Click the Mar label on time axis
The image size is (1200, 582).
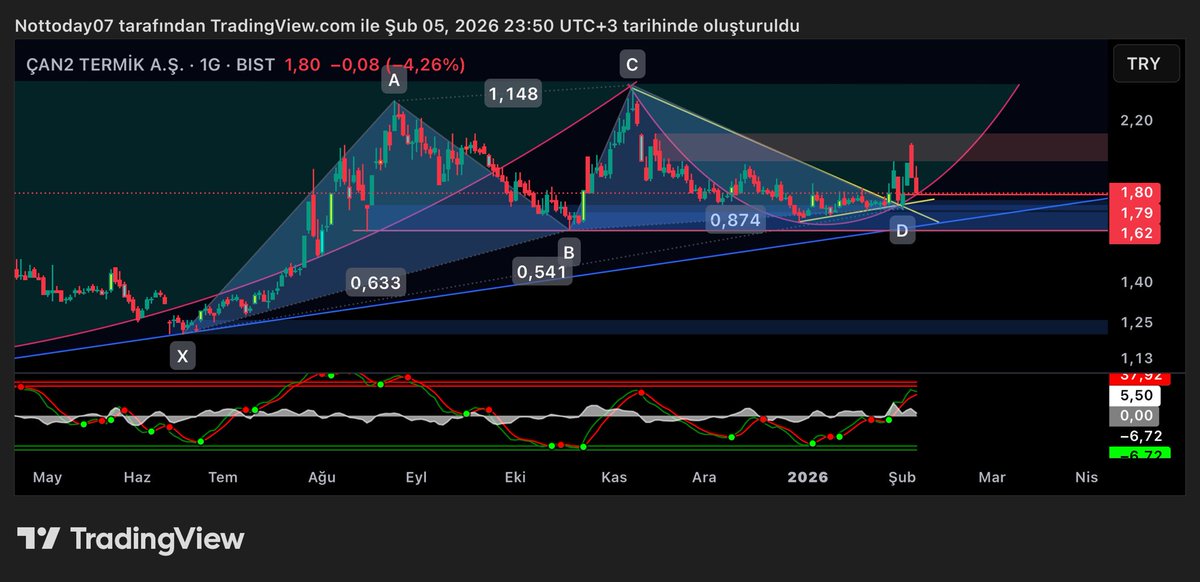click(x=991, y=478)
